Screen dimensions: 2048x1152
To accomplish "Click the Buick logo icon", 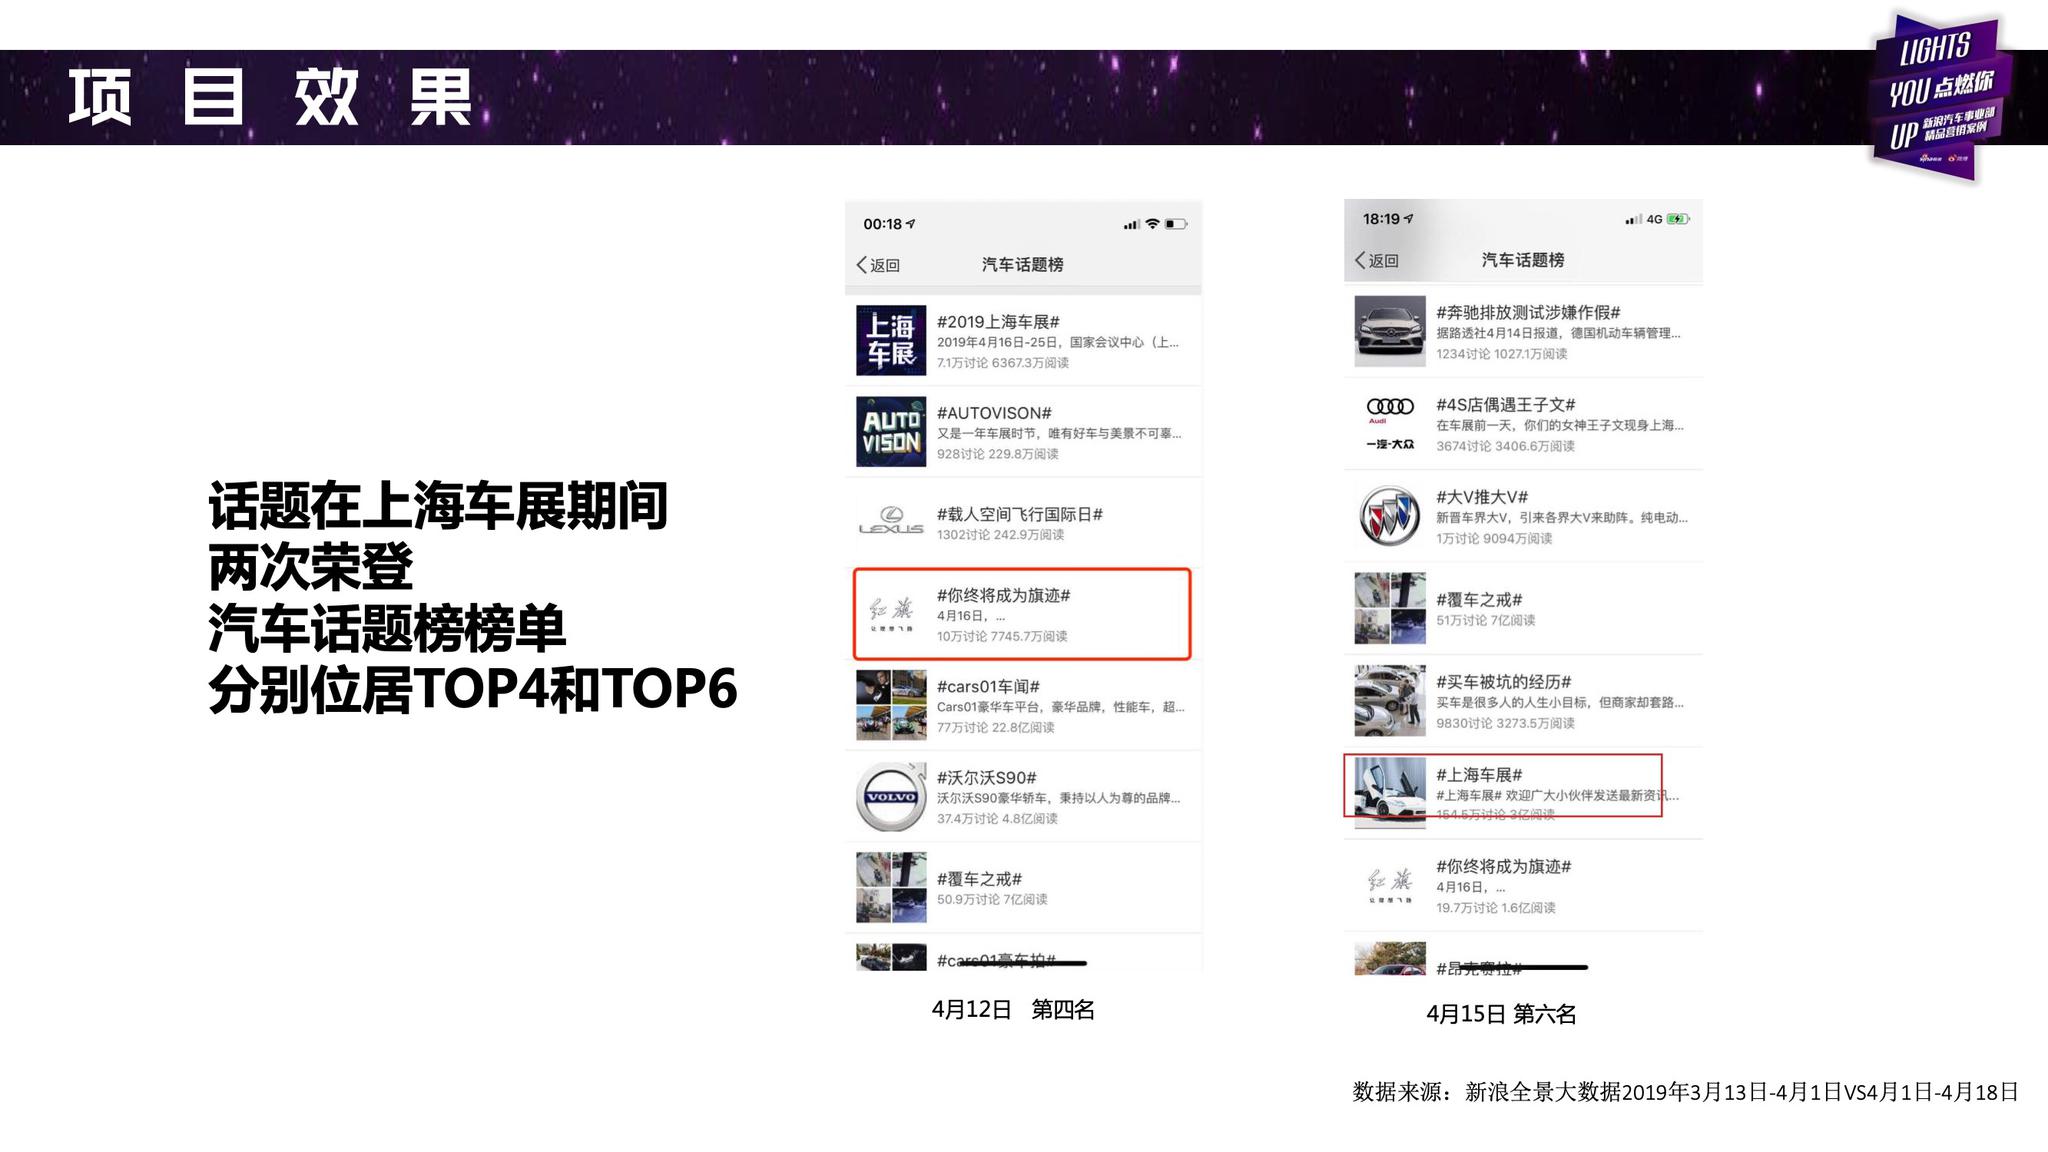I will pyautogui.click(x=1390, y=516).
